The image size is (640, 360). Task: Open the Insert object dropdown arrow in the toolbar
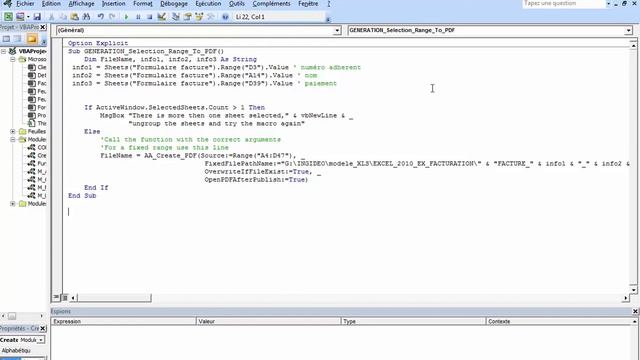(28, 17)
